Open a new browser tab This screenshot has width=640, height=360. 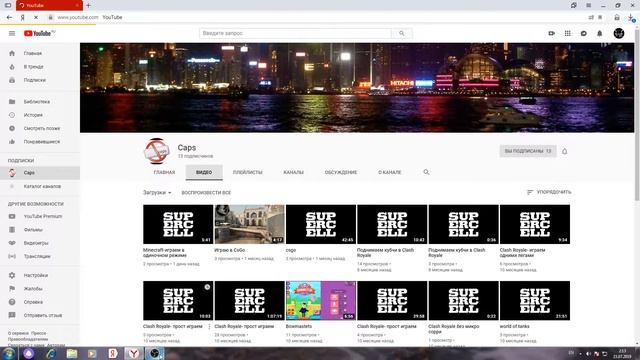click(88, 5)
